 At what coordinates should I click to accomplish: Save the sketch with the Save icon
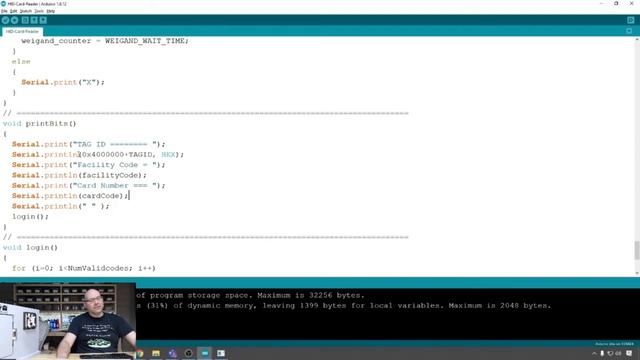[x=43, y=20]
